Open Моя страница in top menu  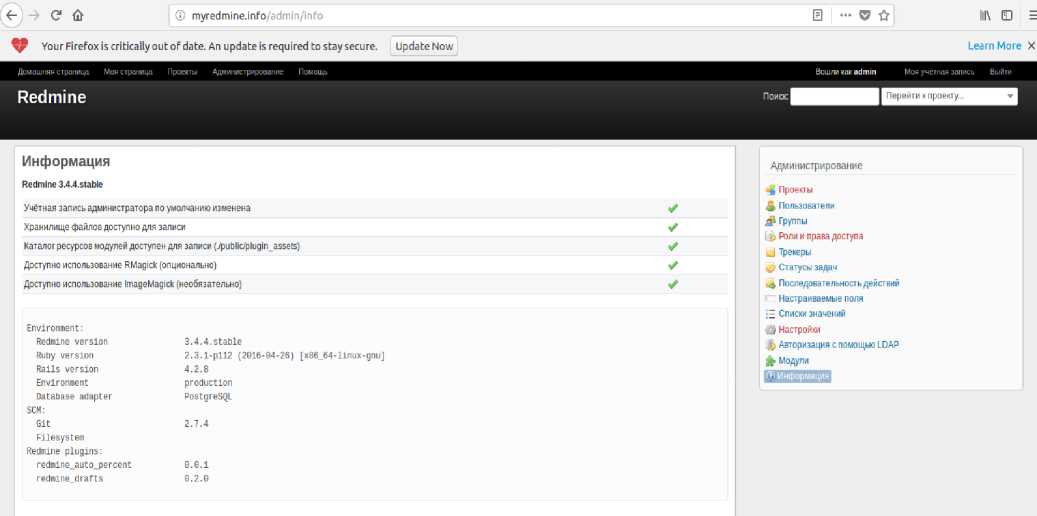pyautogui.click(x=128, y=71)
